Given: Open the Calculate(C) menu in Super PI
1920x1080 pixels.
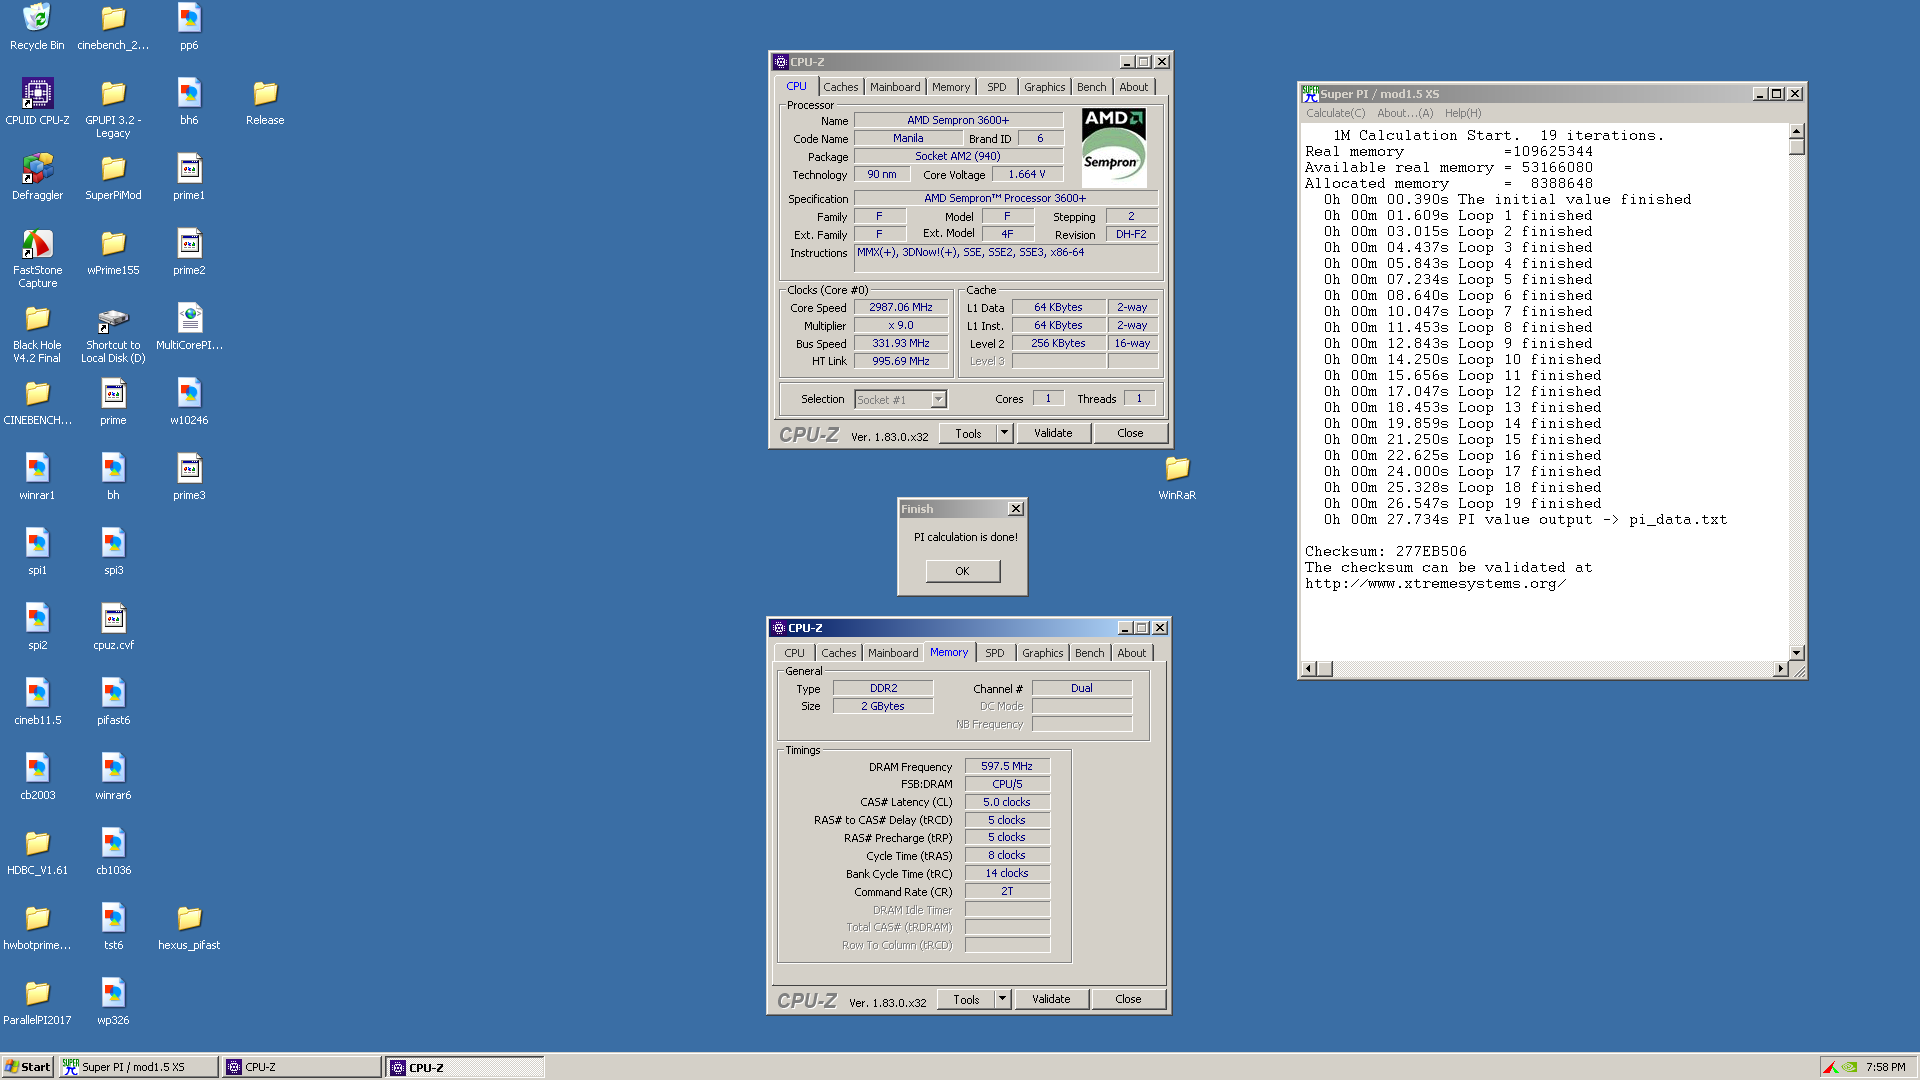Looking at the screenshot, I should tap(1335, 113).
